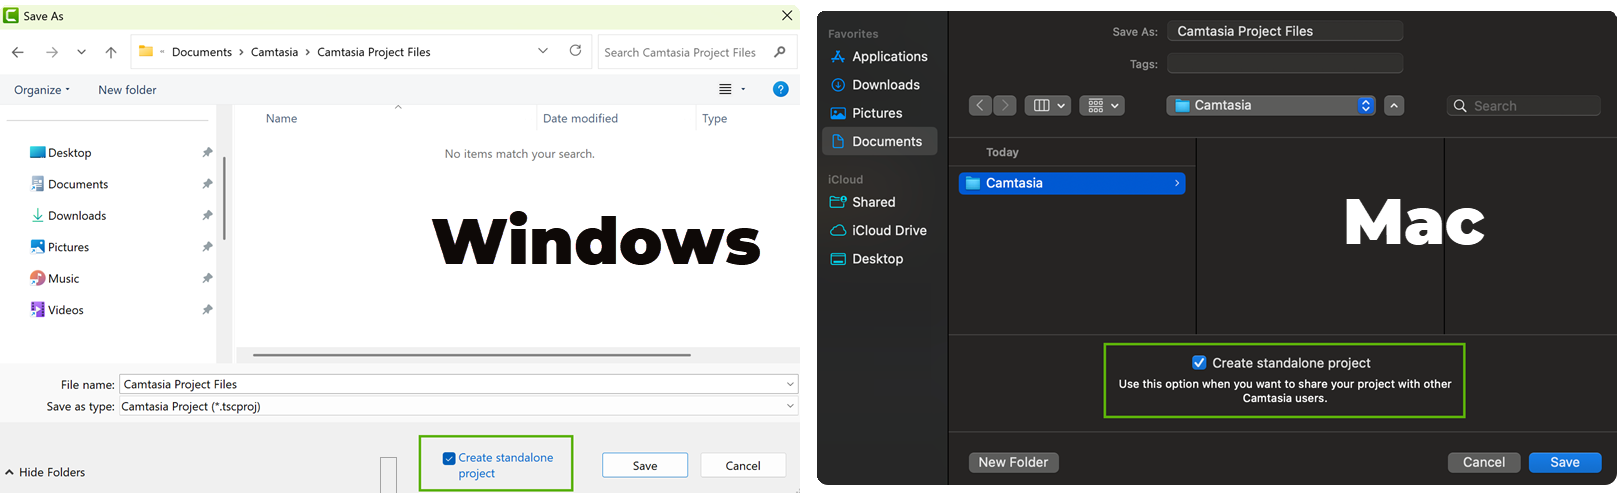The height and width of the screenshot is (493, 1617).
Task: Click the search magnifier icon in Windows dialog
Action: coord(780,52)
